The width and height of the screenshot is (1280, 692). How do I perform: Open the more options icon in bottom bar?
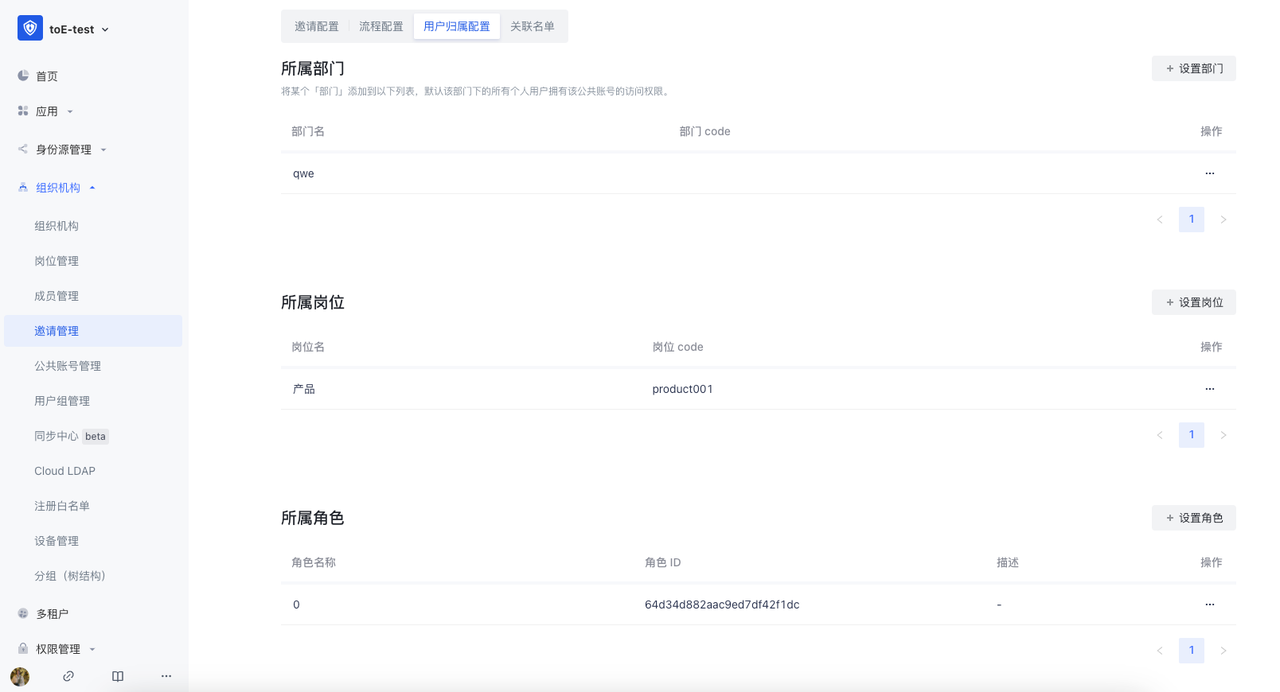pyautogui.click(x=166, y=675)
